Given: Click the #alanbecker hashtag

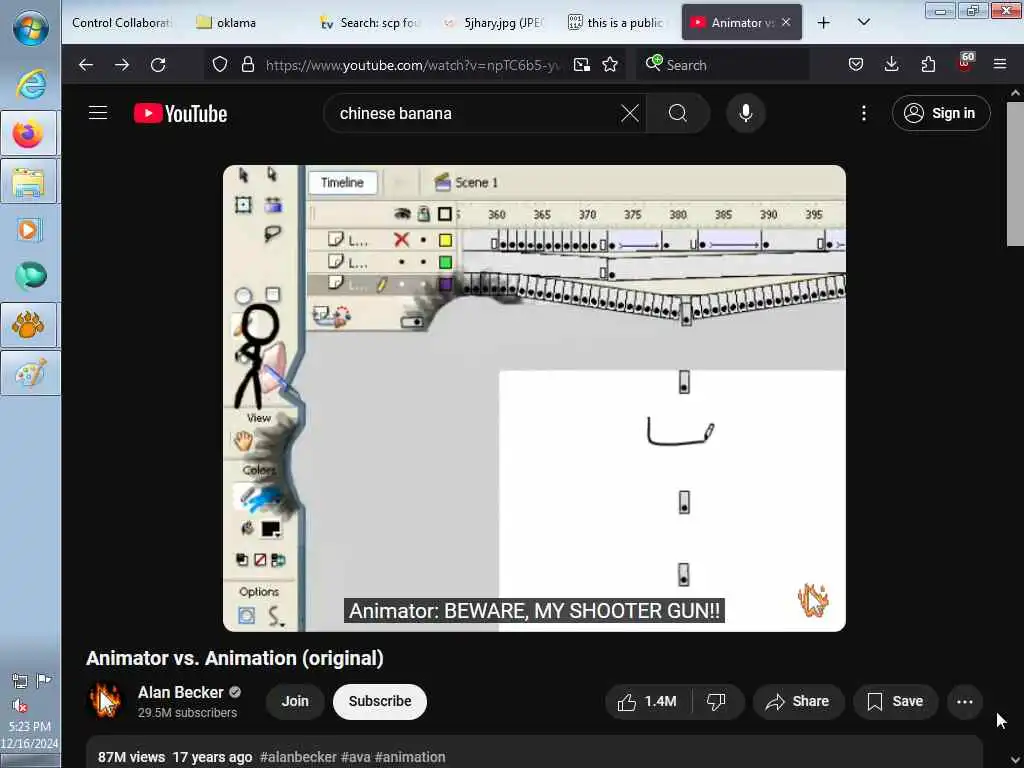Looking at the screenshot, I should (x=298, y=758).
